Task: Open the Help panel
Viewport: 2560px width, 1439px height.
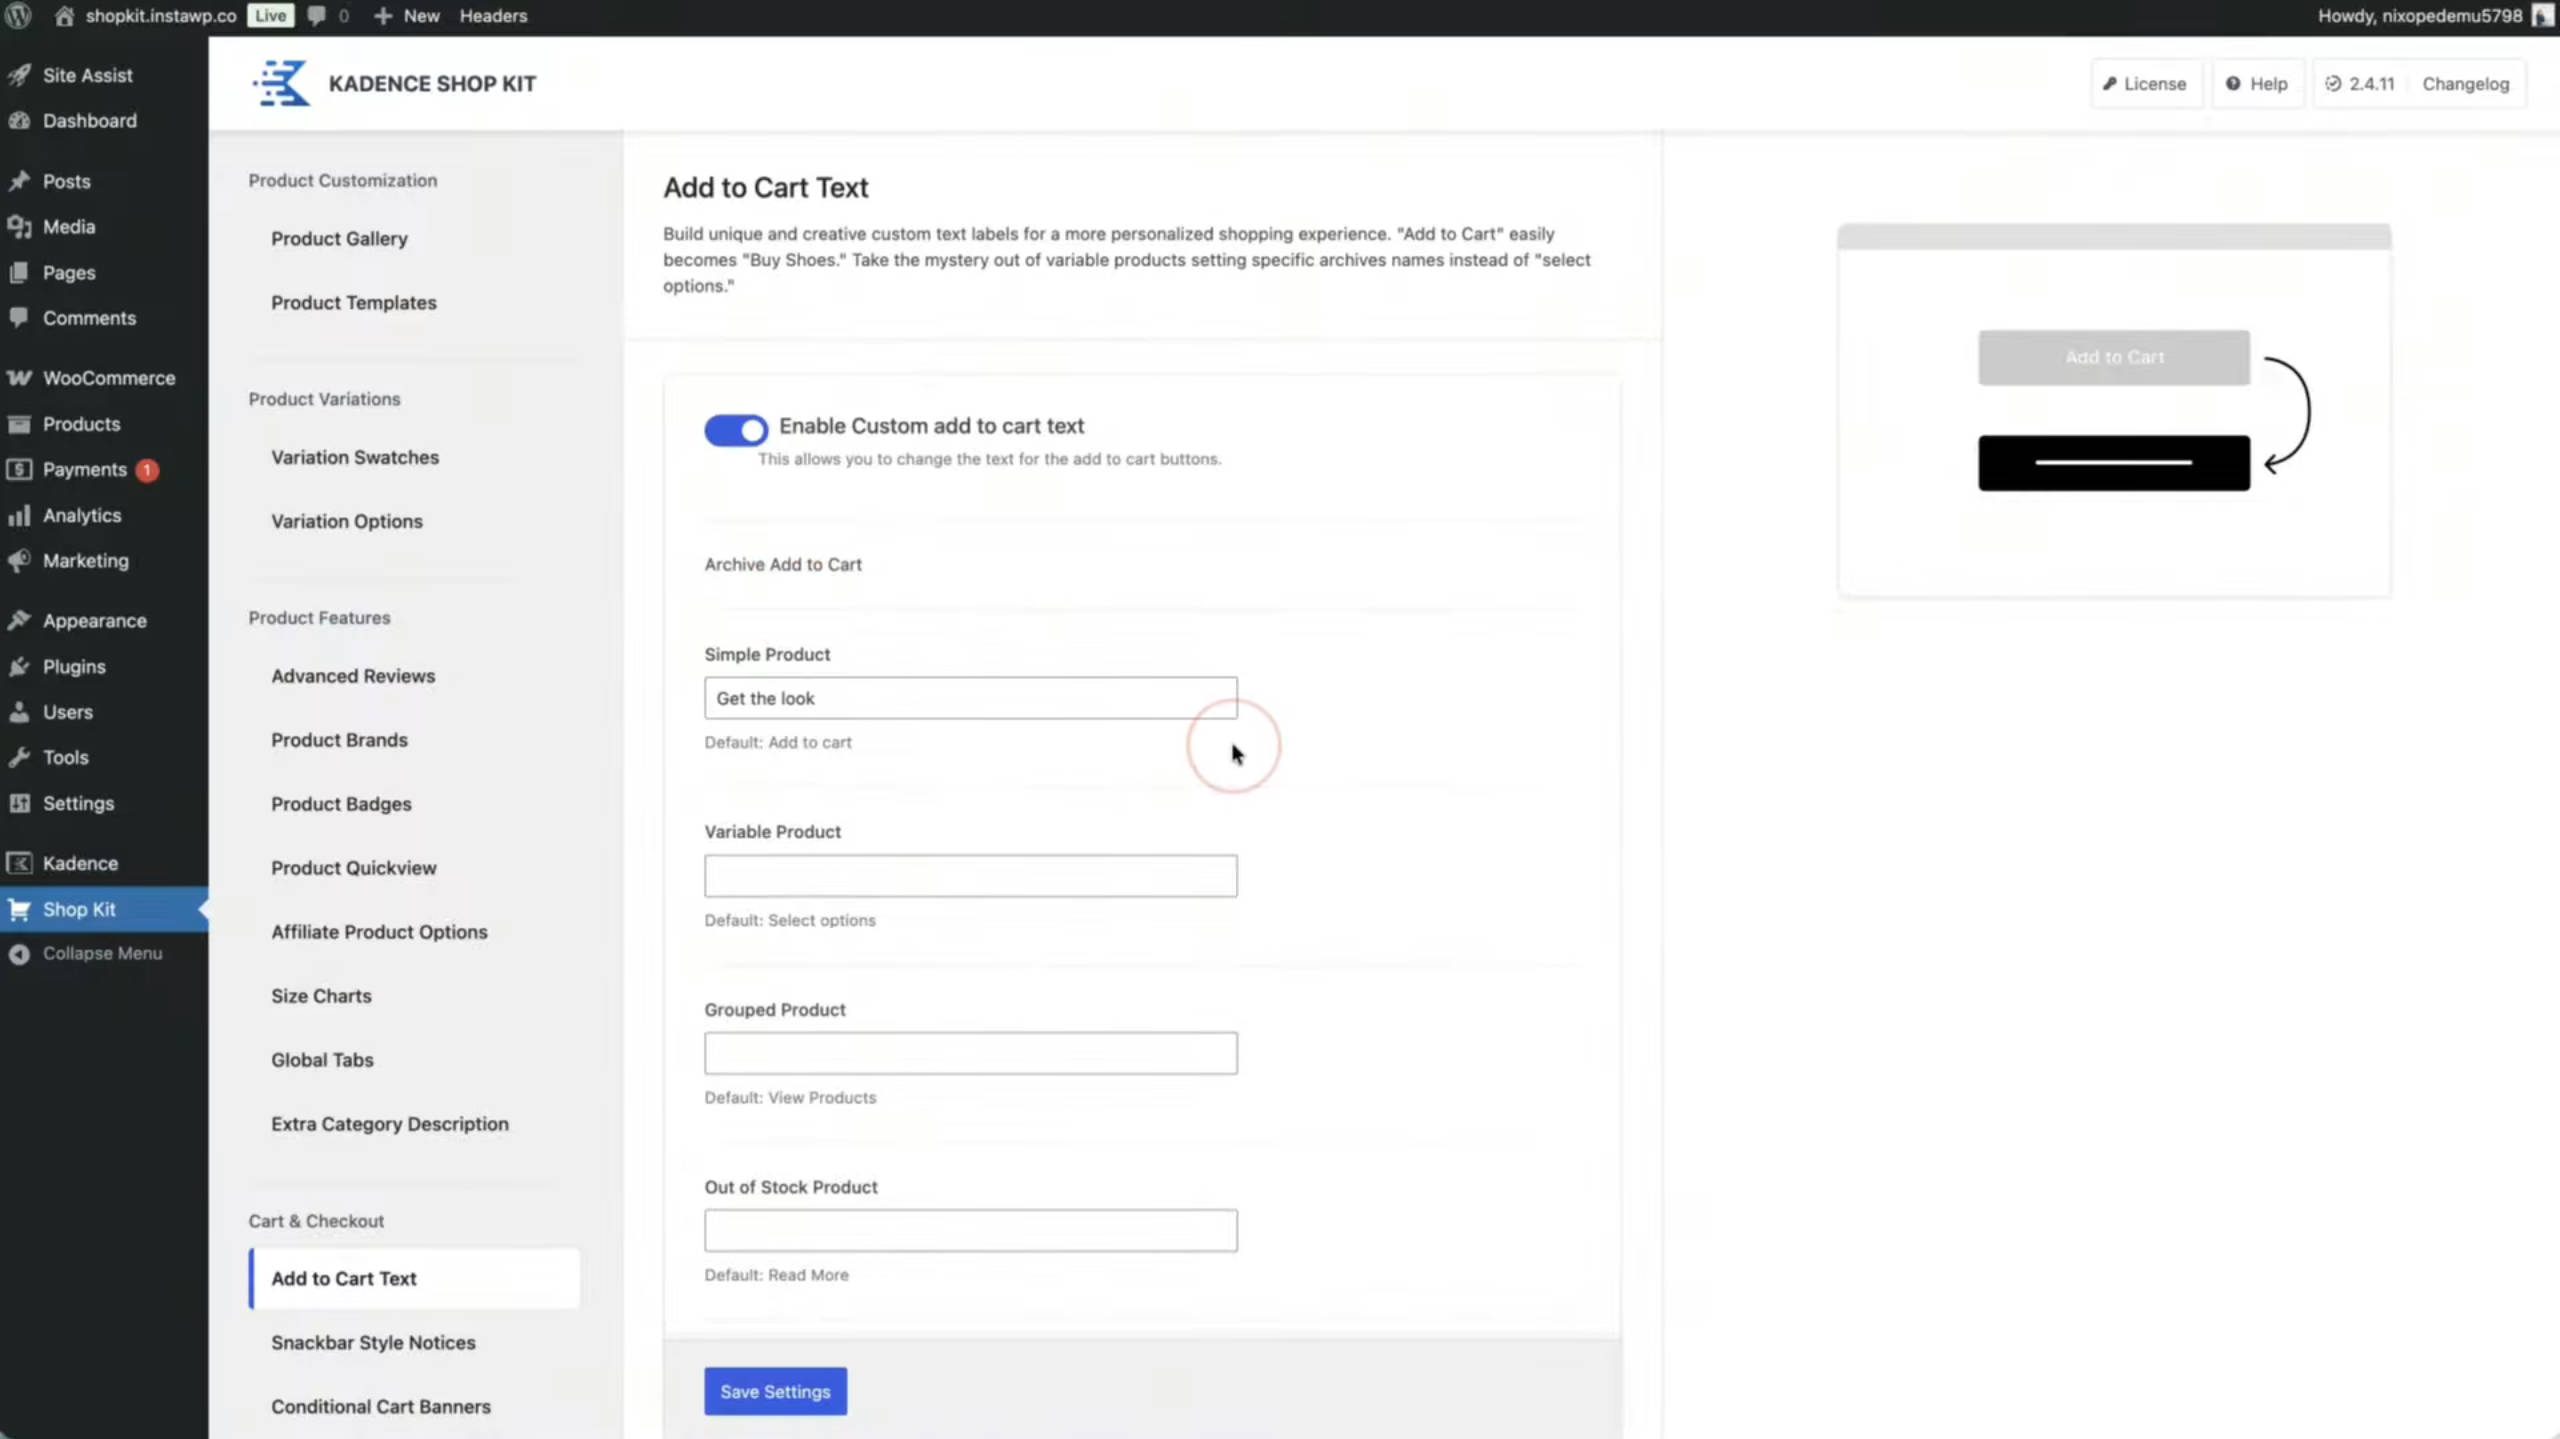Action: click(2258, 83)
